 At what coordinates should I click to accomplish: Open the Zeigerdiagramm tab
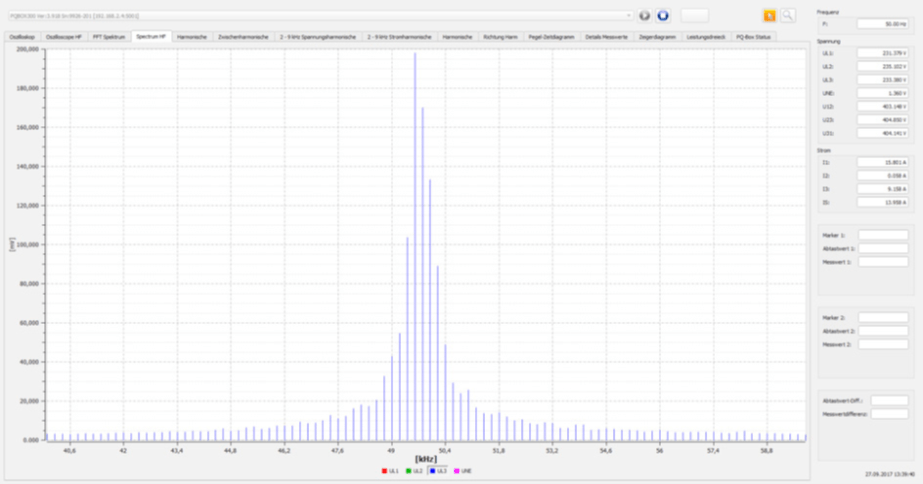click(x=656, y=36)
